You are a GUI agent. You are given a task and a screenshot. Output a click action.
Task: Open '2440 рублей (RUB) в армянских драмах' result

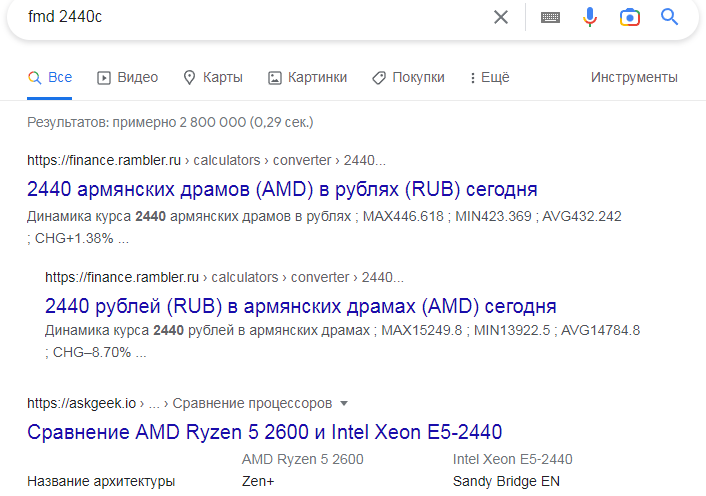pyautogui.click(x=301, y=305)
